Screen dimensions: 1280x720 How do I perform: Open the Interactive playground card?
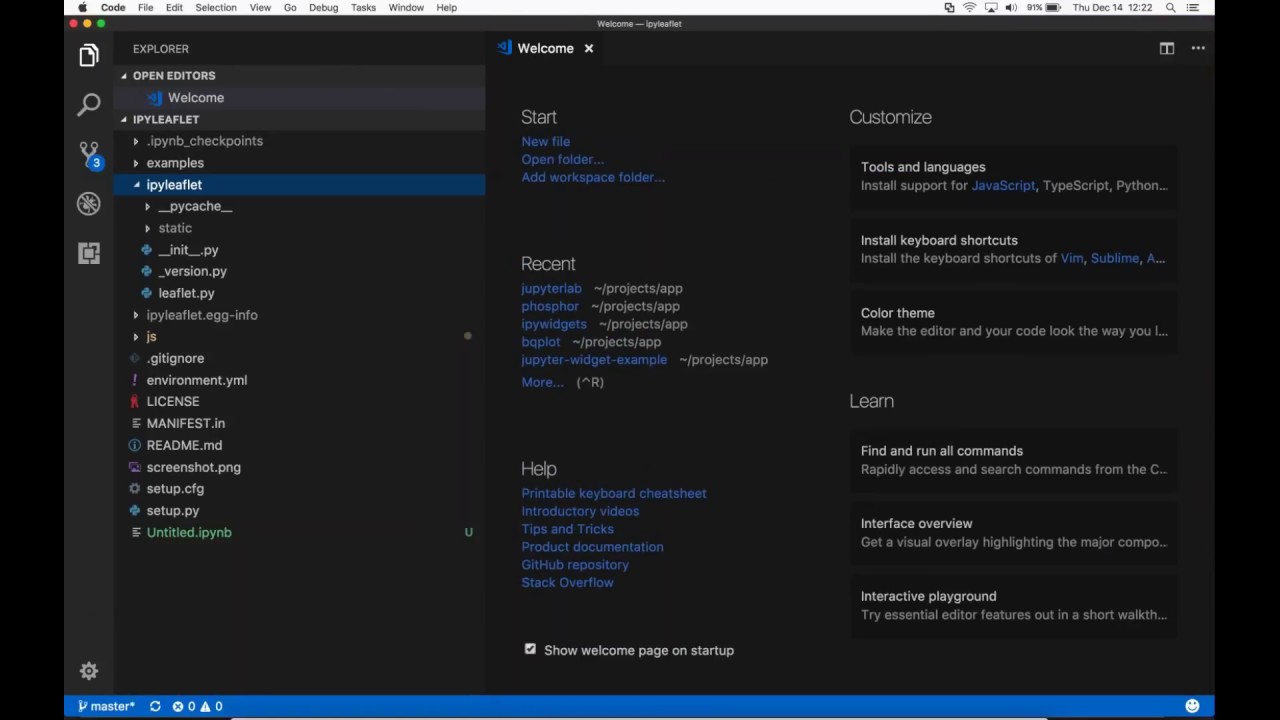(1014, 605)
